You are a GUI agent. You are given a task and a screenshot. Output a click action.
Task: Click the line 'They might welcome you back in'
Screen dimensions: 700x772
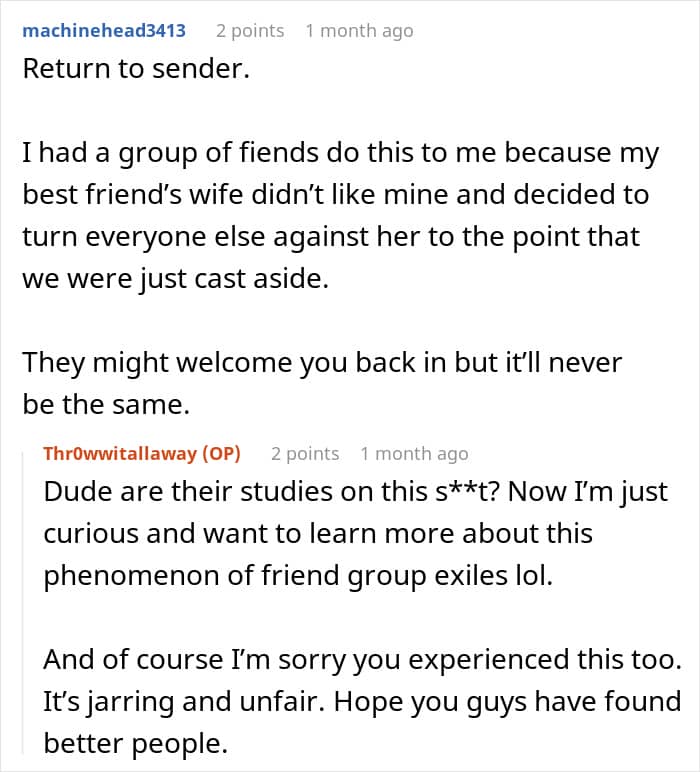click(322, 363)
